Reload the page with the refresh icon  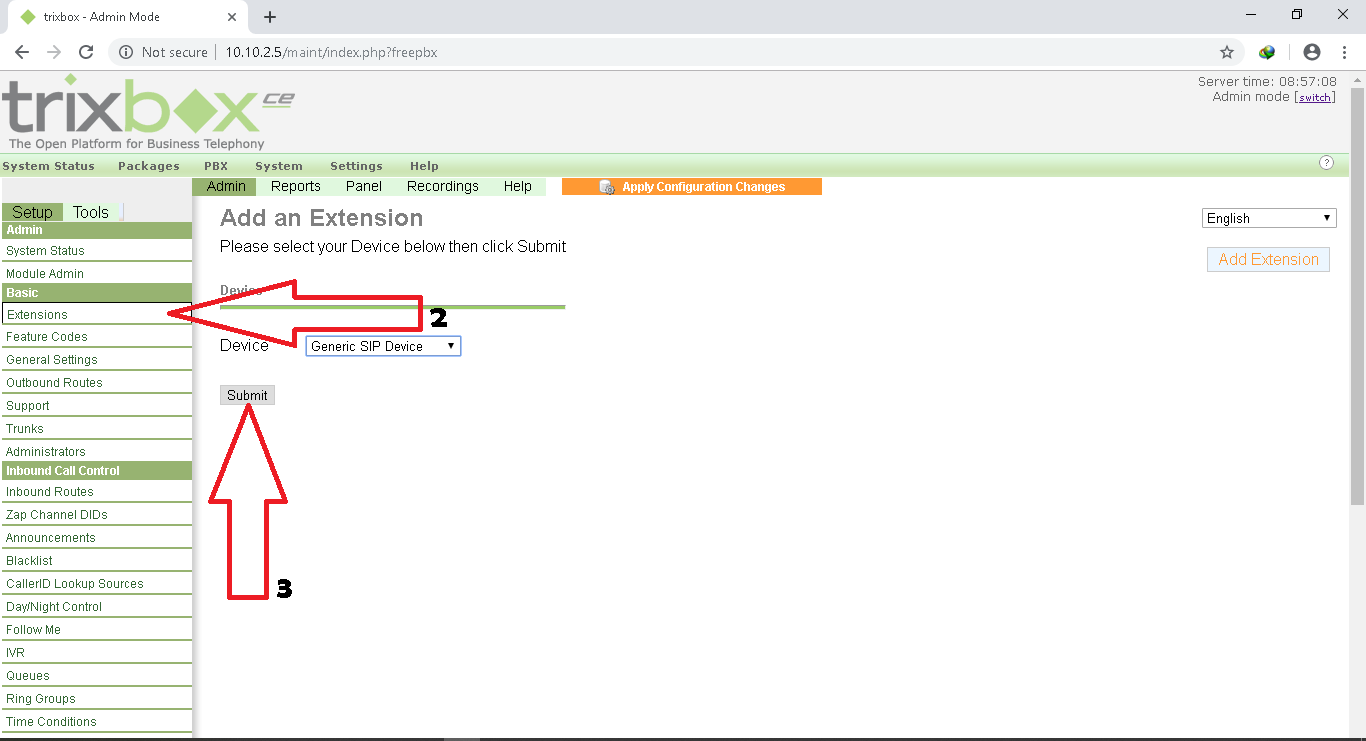pos(86,52)
